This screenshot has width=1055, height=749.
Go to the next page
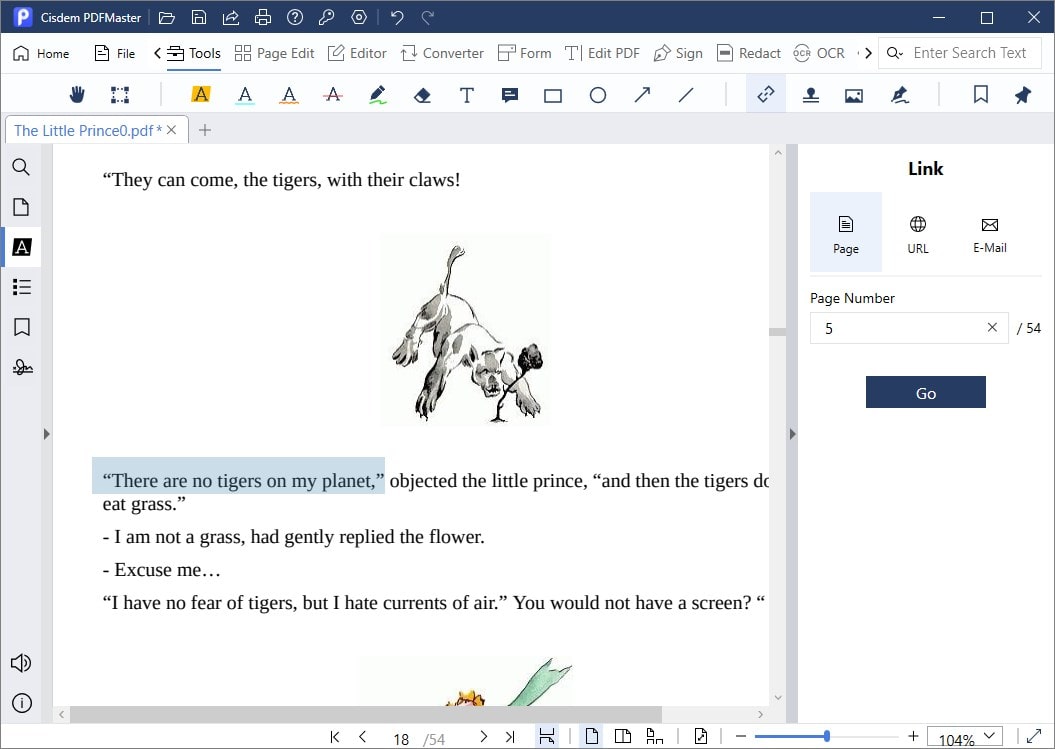483,737
